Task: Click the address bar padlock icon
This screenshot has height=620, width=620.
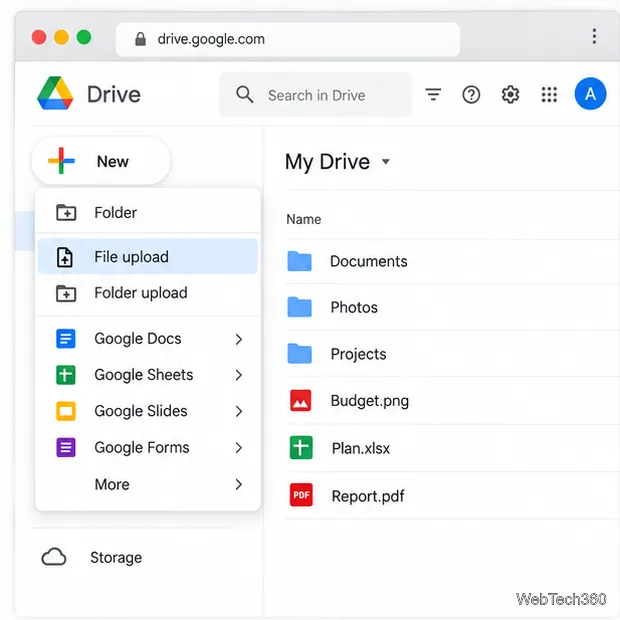Action: point(140,39)
